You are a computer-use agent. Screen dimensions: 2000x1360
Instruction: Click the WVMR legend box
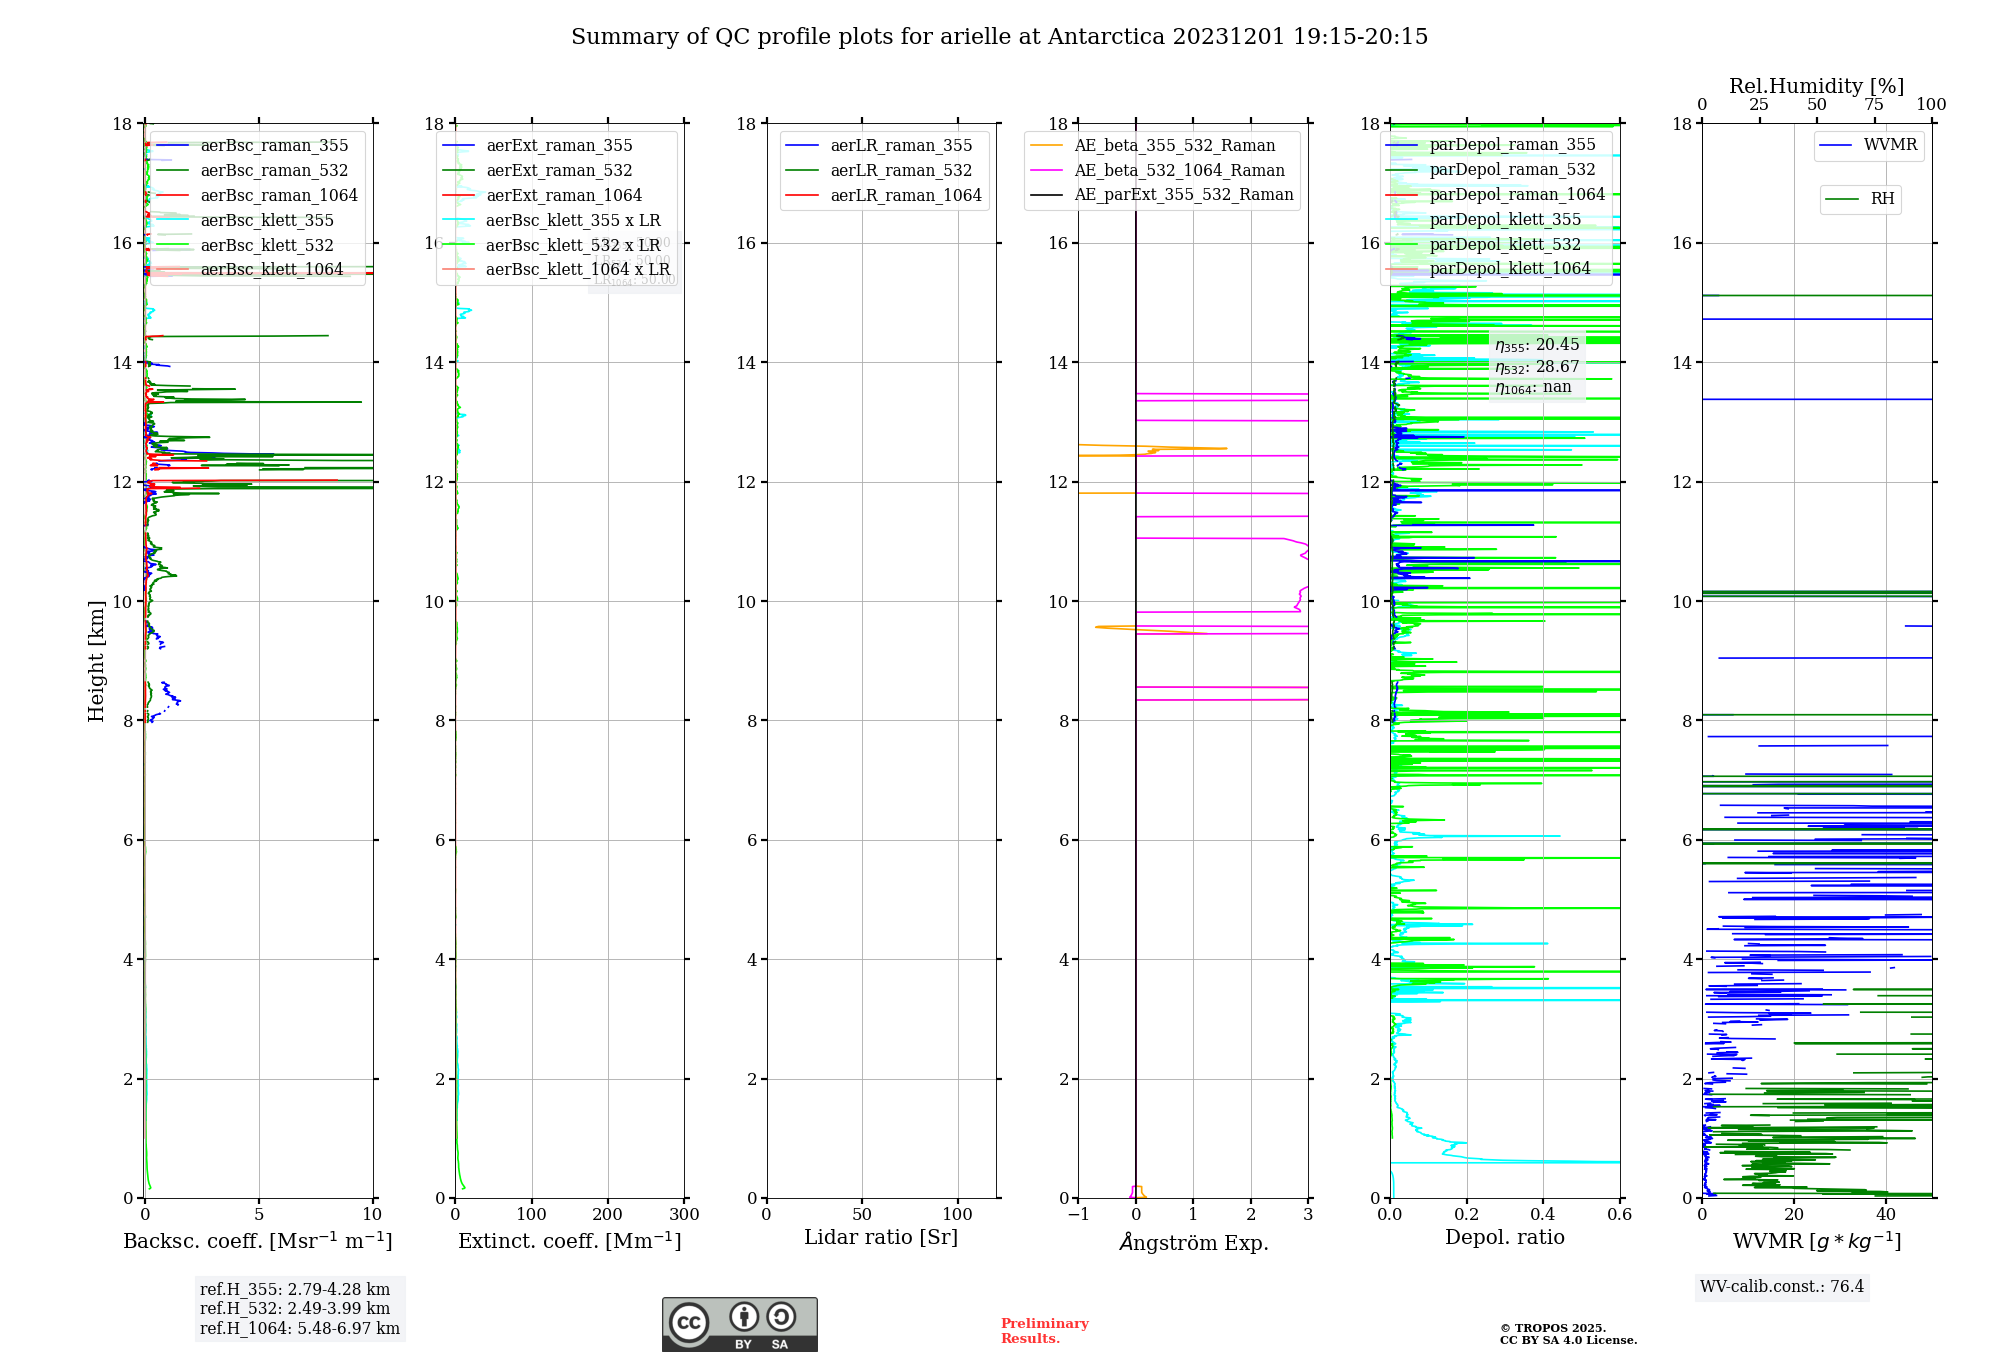(1869, 146)
